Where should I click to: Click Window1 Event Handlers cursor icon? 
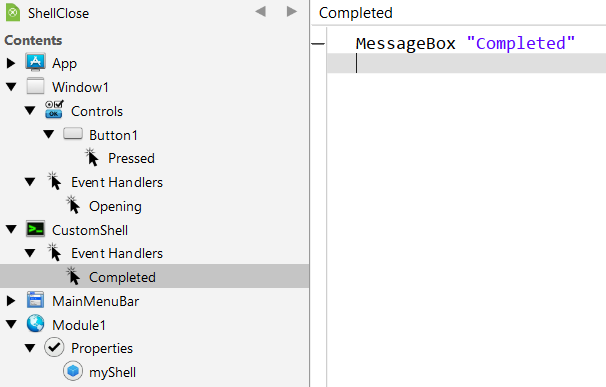tap(54, 181)
